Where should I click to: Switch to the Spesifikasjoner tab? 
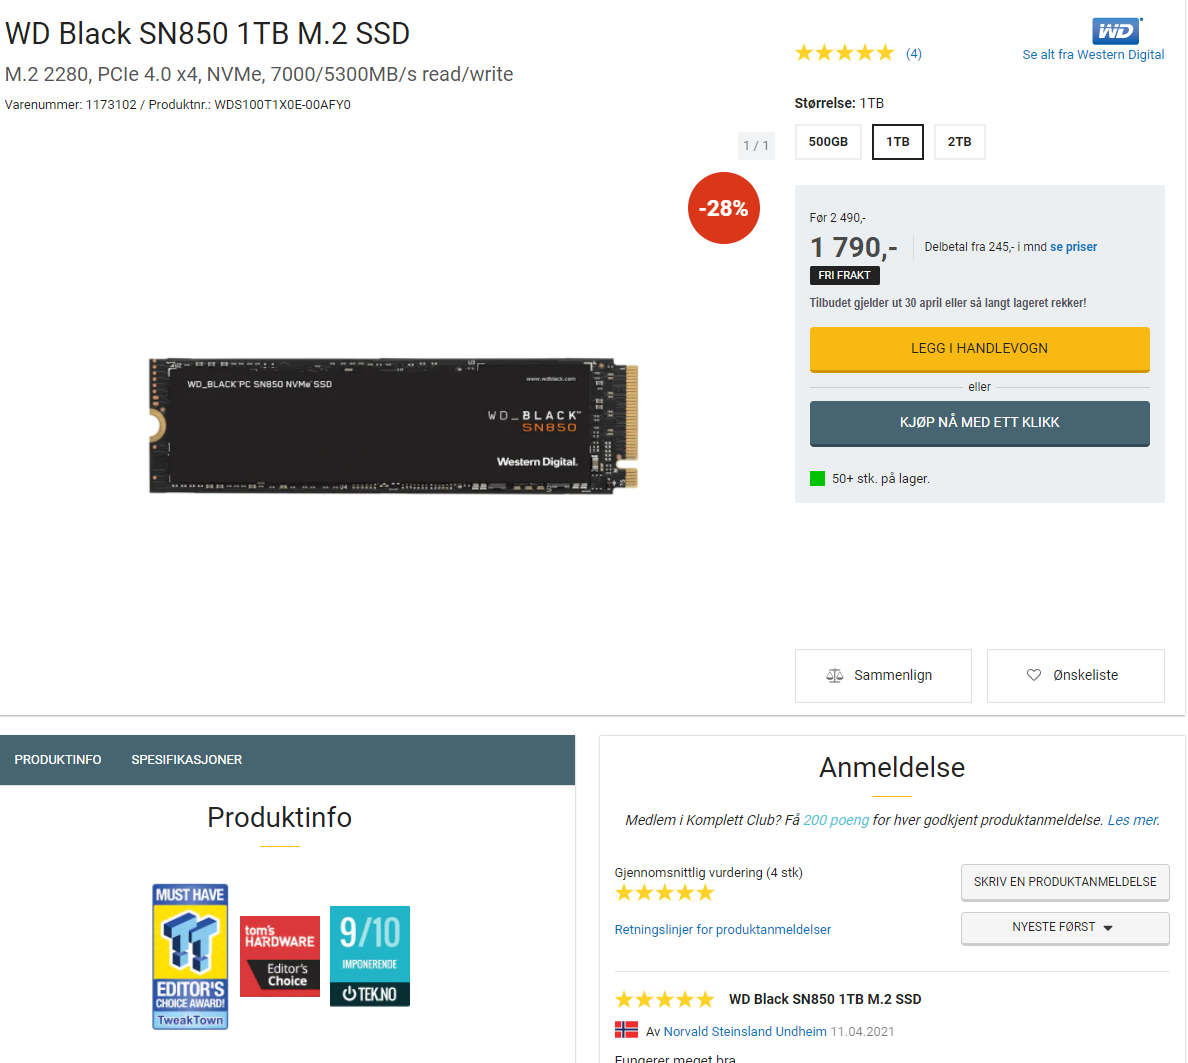tap(186, 759)
